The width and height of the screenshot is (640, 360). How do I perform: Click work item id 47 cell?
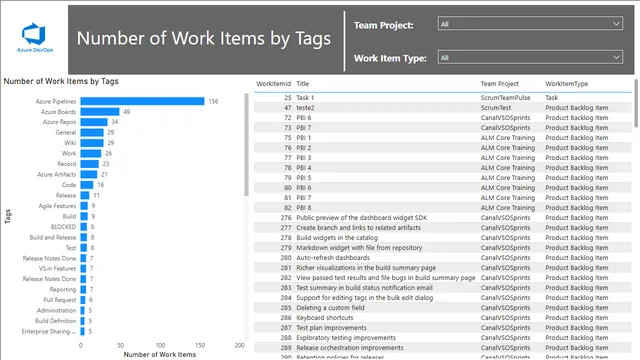point(288,108)
